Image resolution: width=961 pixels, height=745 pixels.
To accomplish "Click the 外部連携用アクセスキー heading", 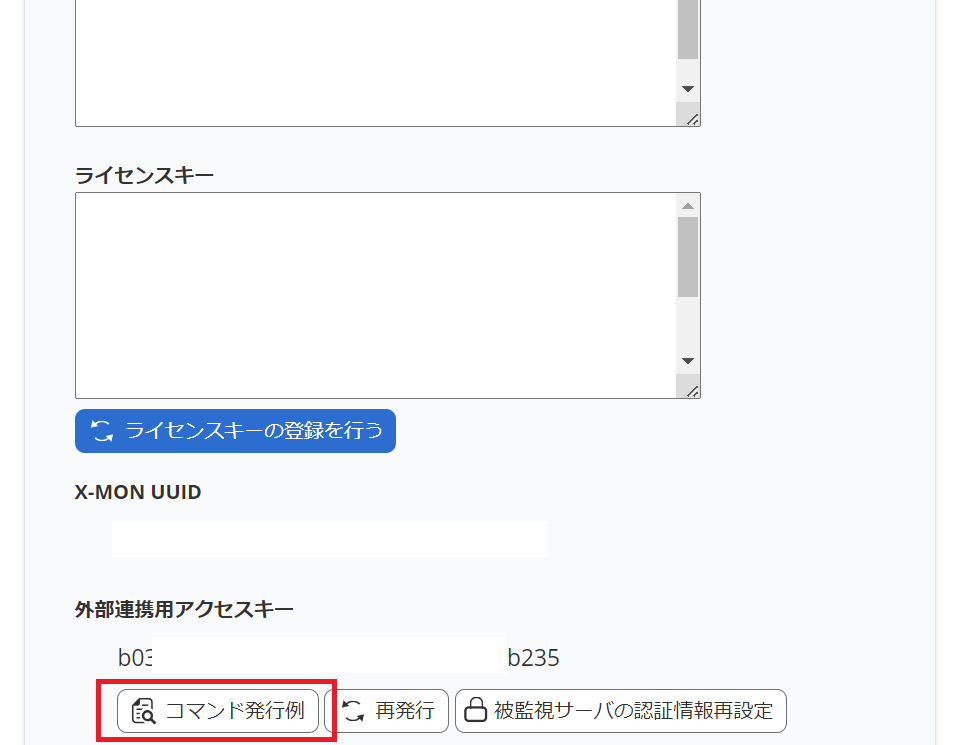I will coord(184,608).
